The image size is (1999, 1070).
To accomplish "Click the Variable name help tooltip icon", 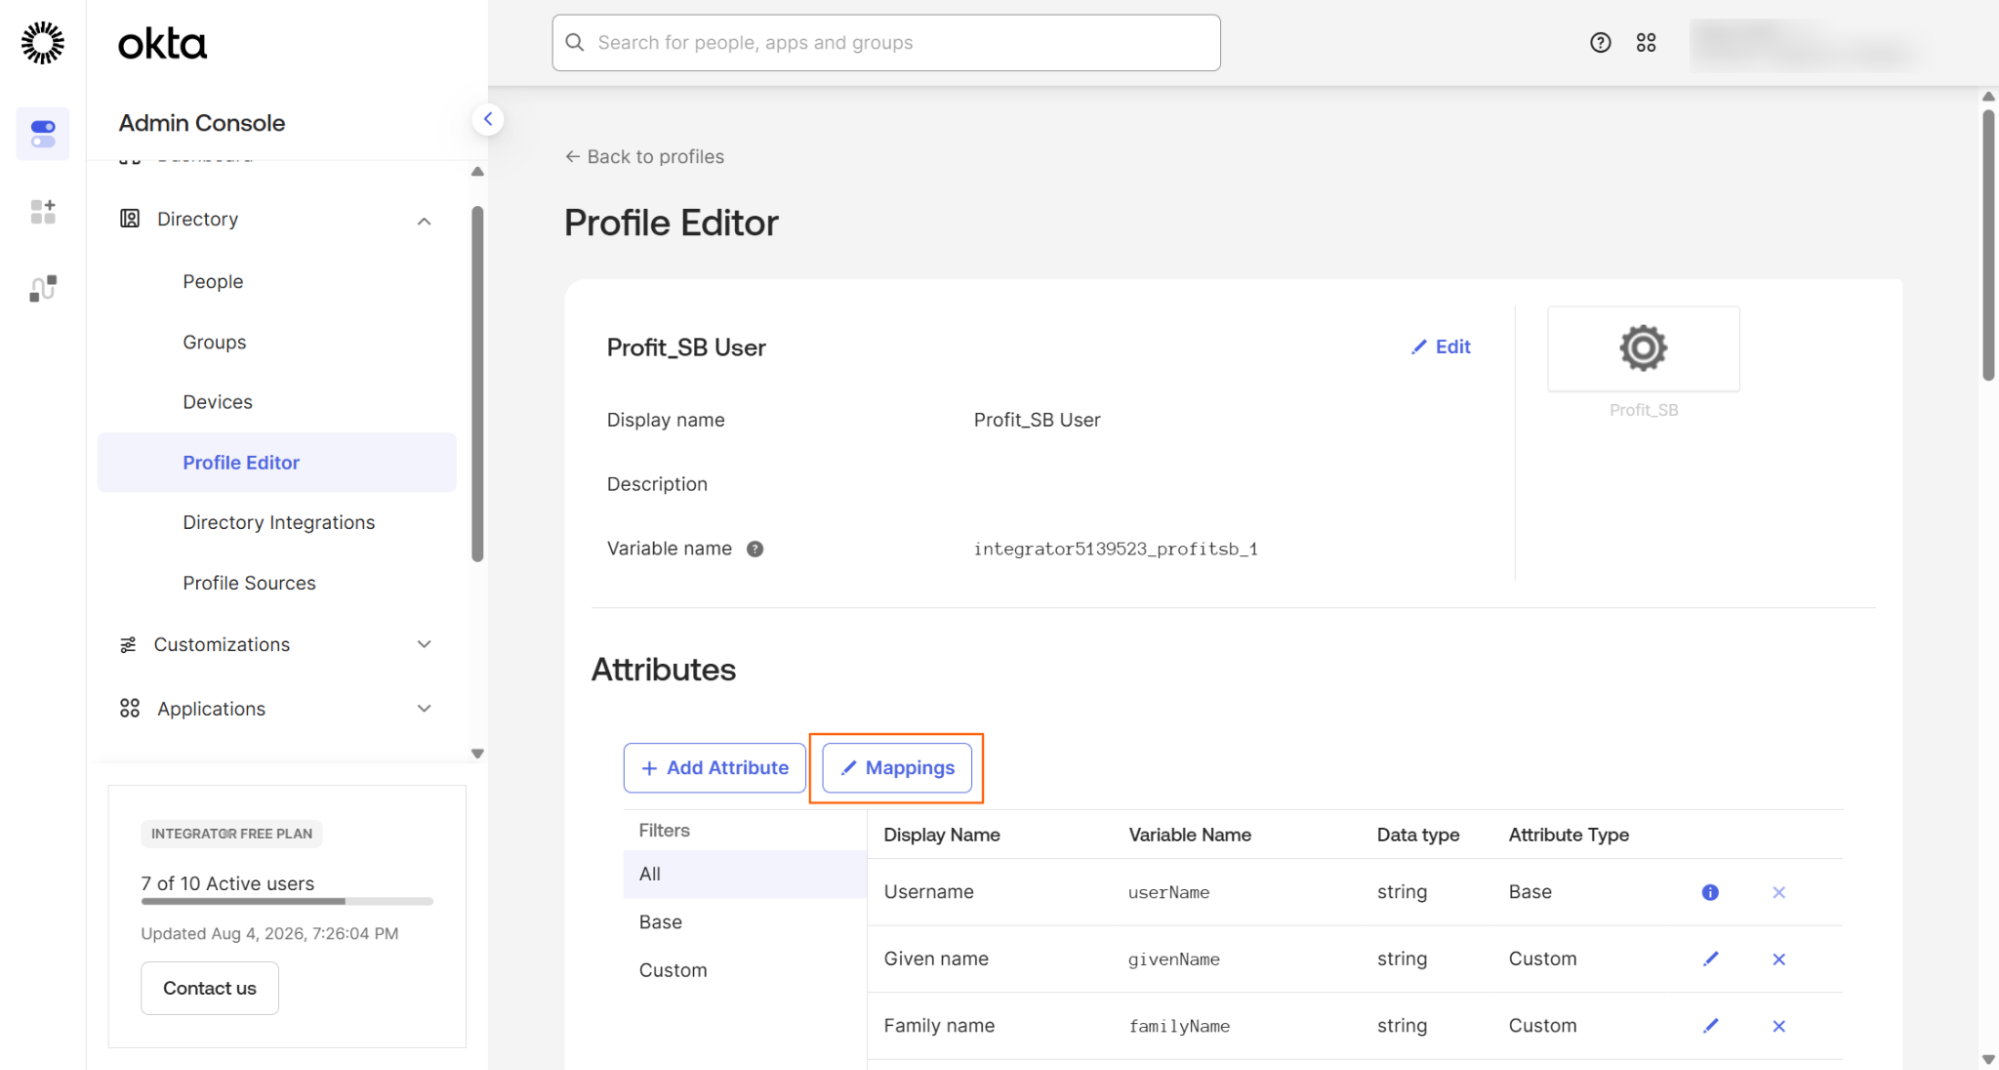I will 755,549.
